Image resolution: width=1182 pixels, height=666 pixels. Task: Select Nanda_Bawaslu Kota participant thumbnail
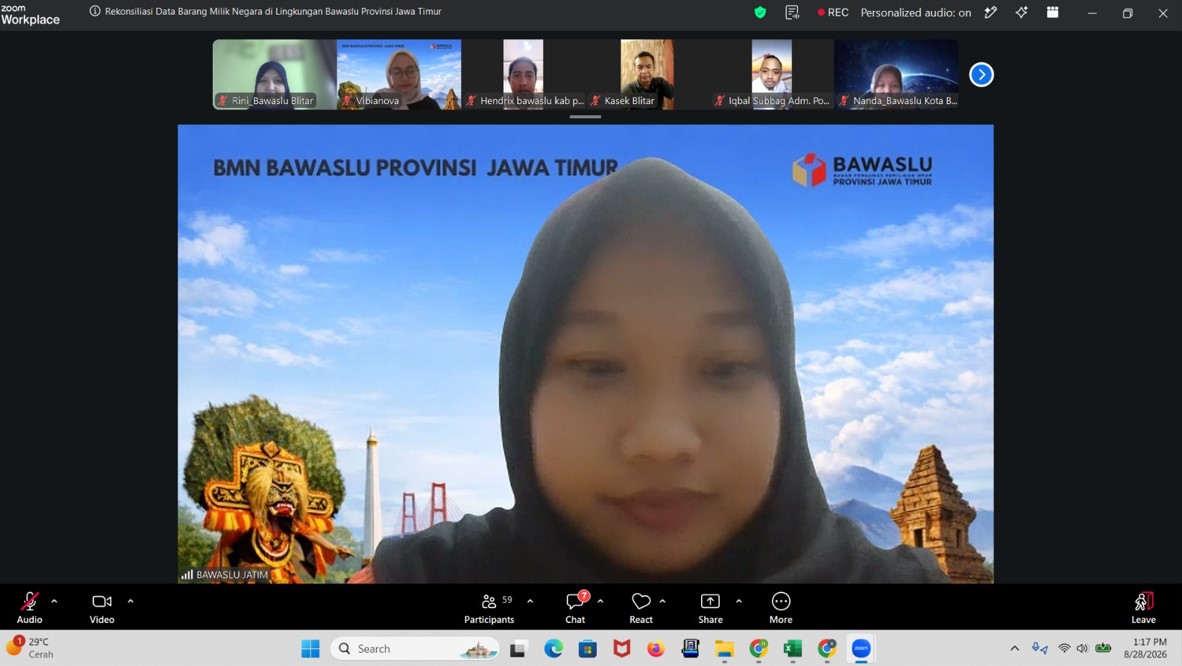coord(896,75)
